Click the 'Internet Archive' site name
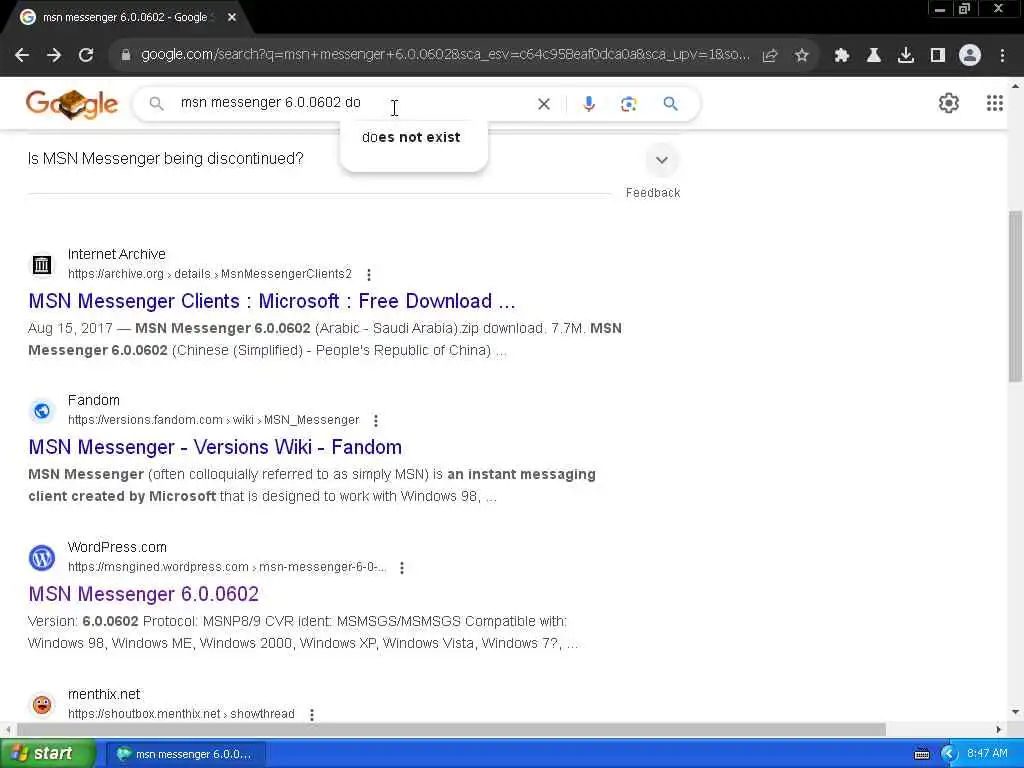This screenshot has height=768, width=1024. [116, 254]
